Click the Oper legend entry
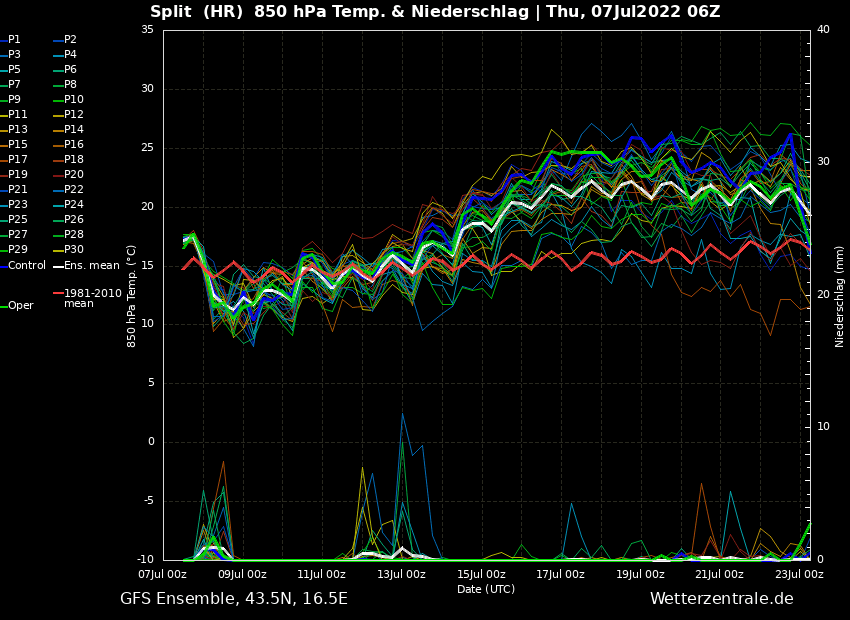This screenshot has width=850, height=620. point(21,306)
